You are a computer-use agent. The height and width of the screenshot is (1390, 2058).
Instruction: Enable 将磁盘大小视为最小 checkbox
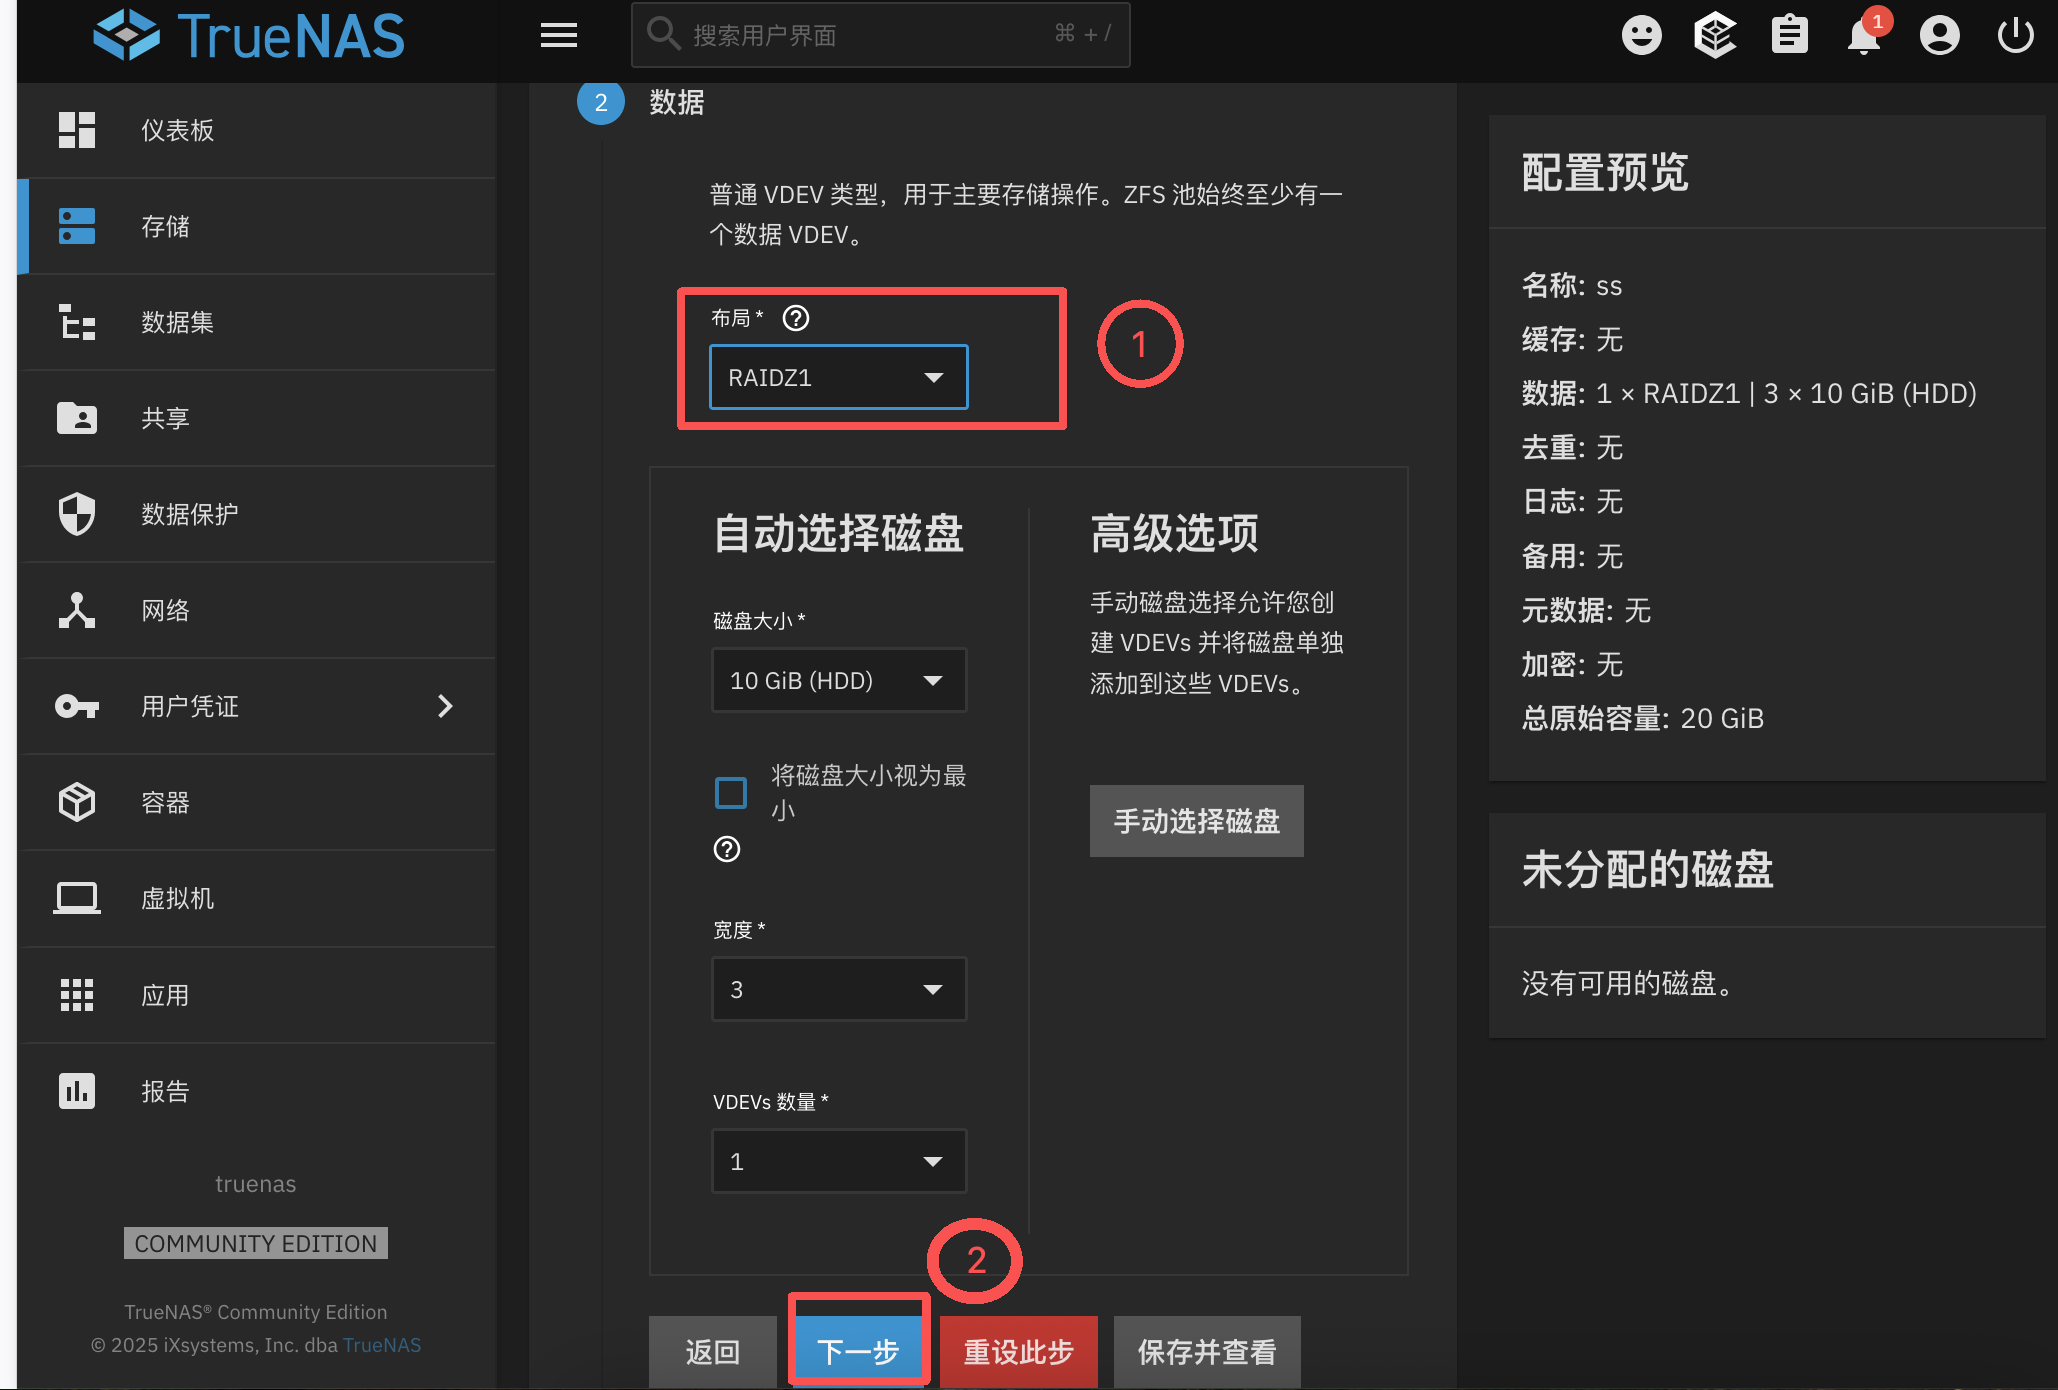731,793
